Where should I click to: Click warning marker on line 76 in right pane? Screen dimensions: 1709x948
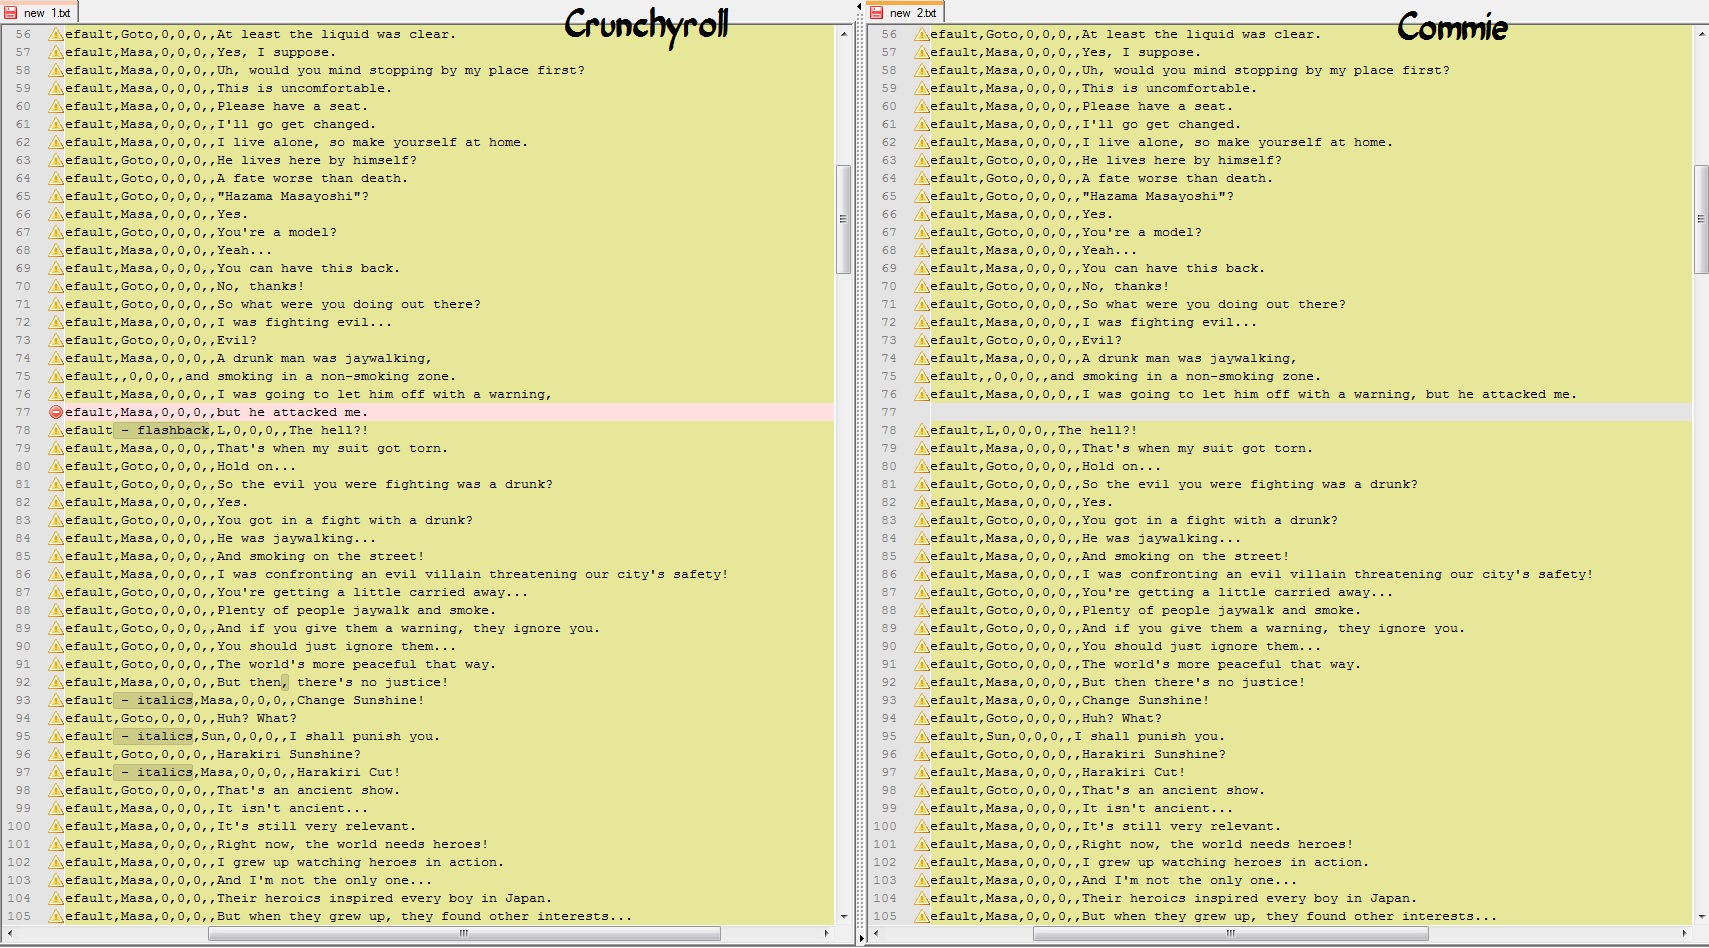921,394
